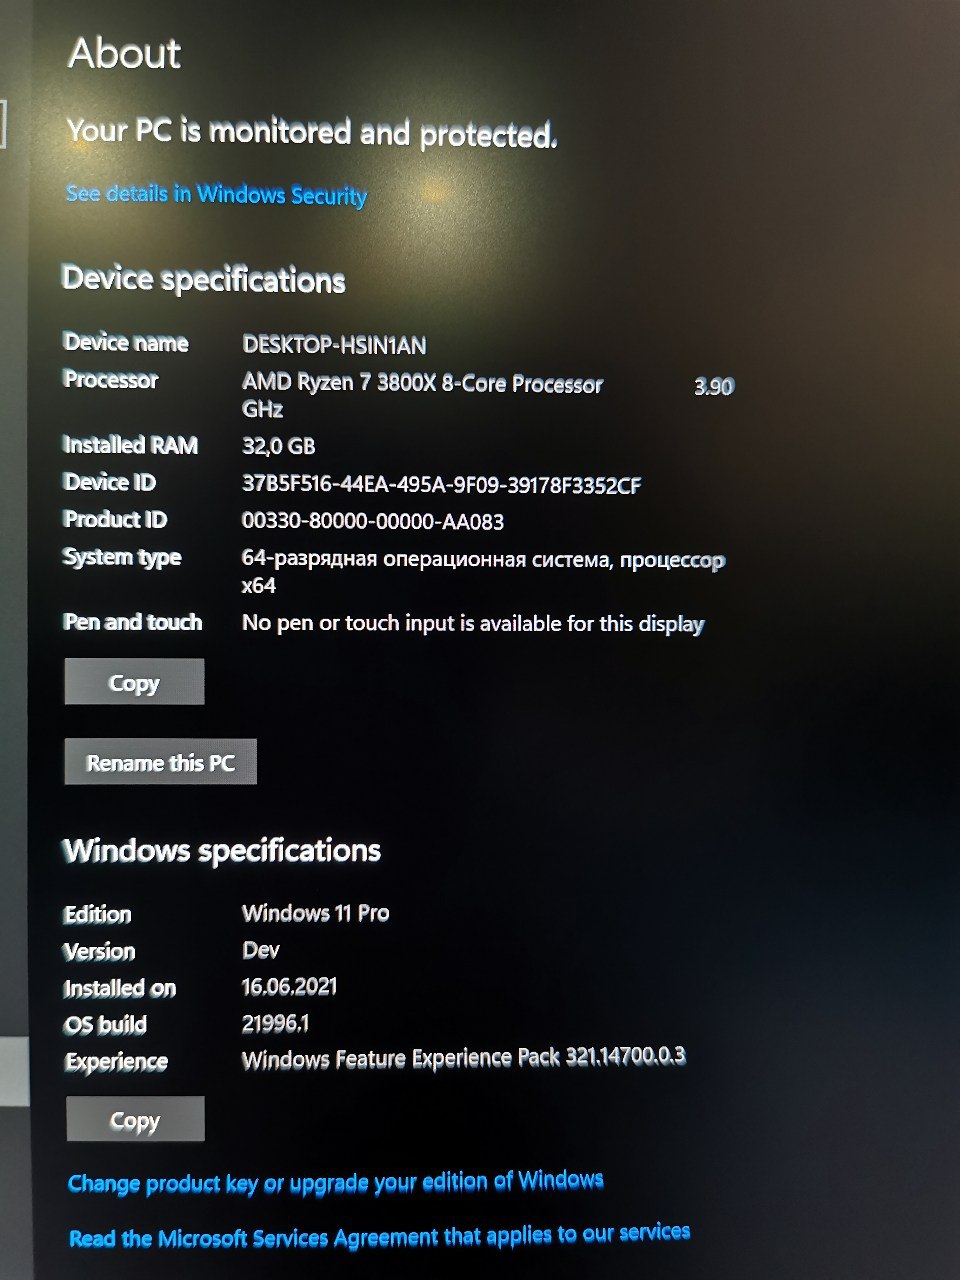Open See details in Windows Security link
This screenshot has width=960, height=1280.
(x=216, y=194)
